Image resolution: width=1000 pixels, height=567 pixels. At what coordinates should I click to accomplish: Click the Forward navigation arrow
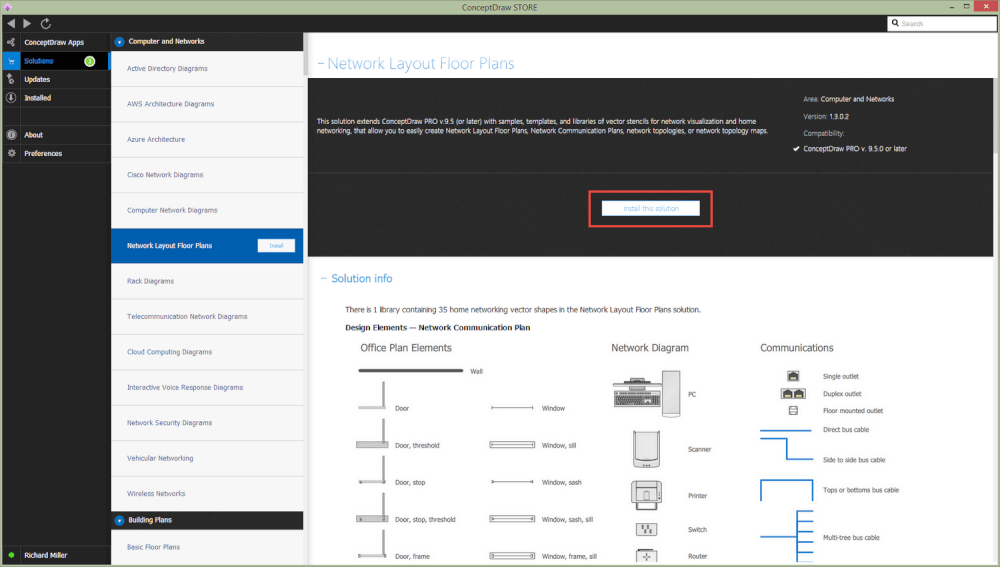coord(27,24)
